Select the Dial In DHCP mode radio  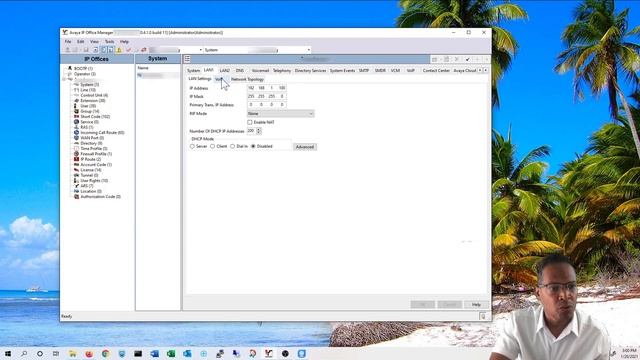(x=233, y=146)
